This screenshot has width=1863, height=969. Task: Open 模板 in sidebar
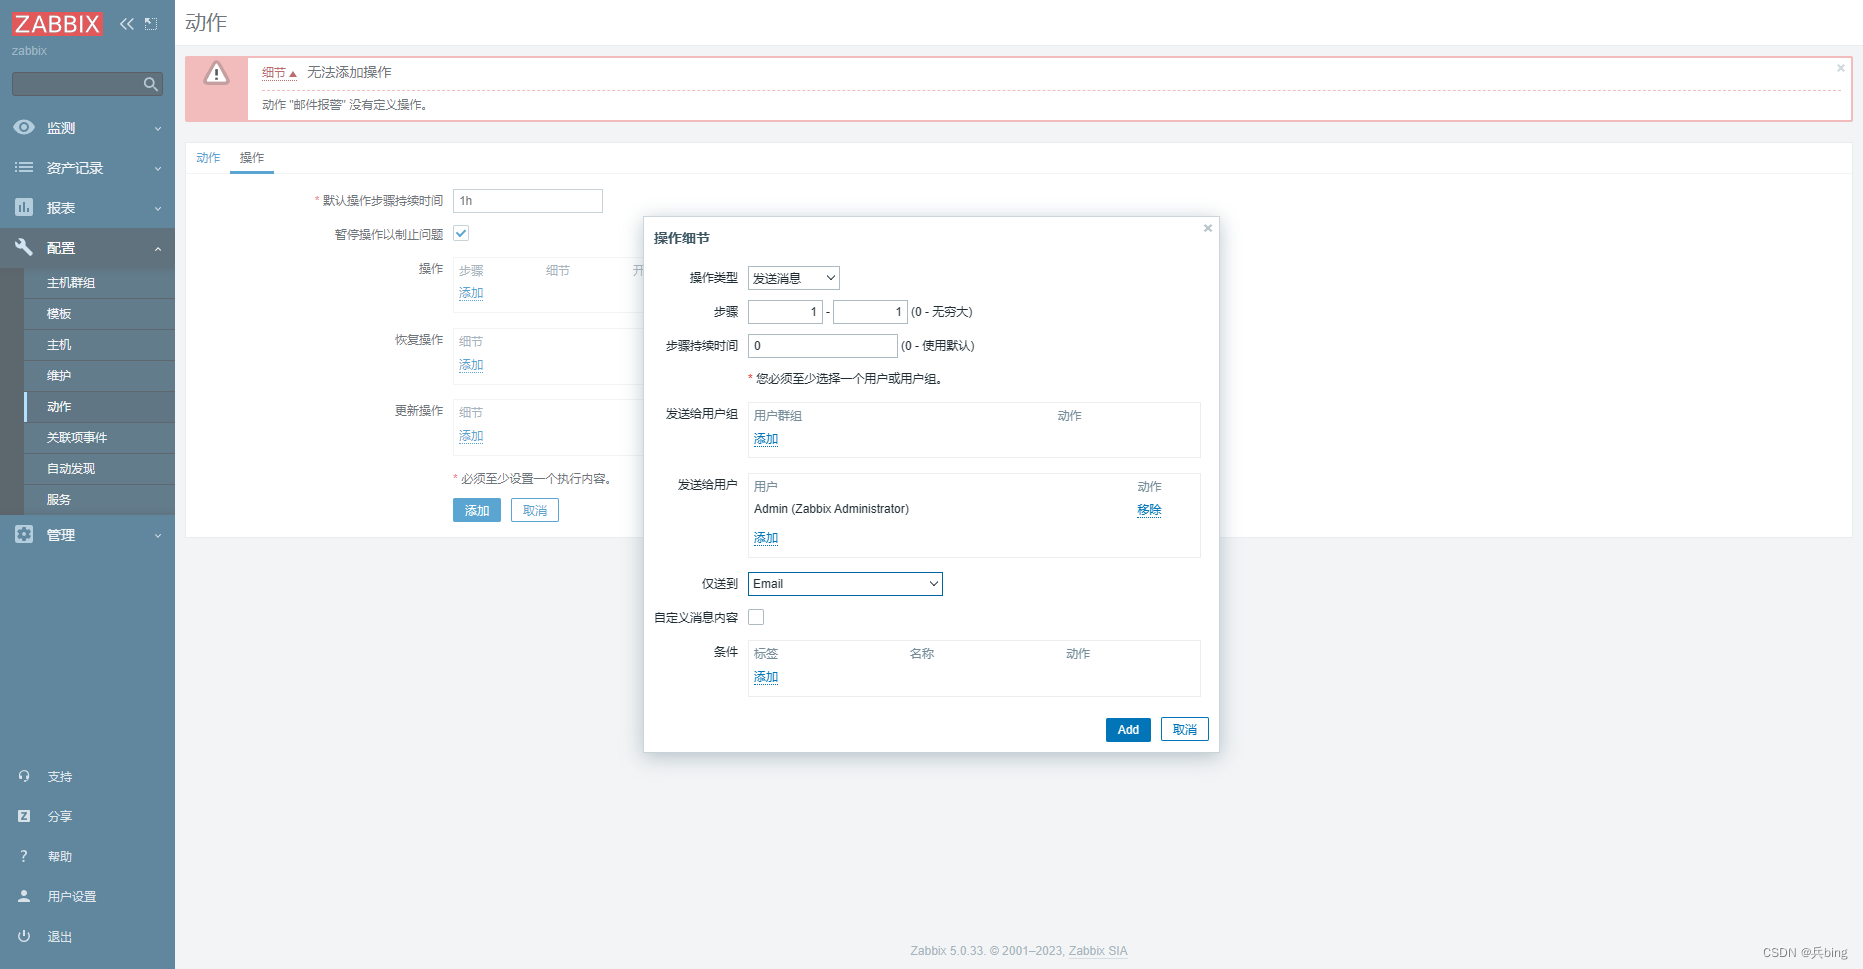point(100,314)
